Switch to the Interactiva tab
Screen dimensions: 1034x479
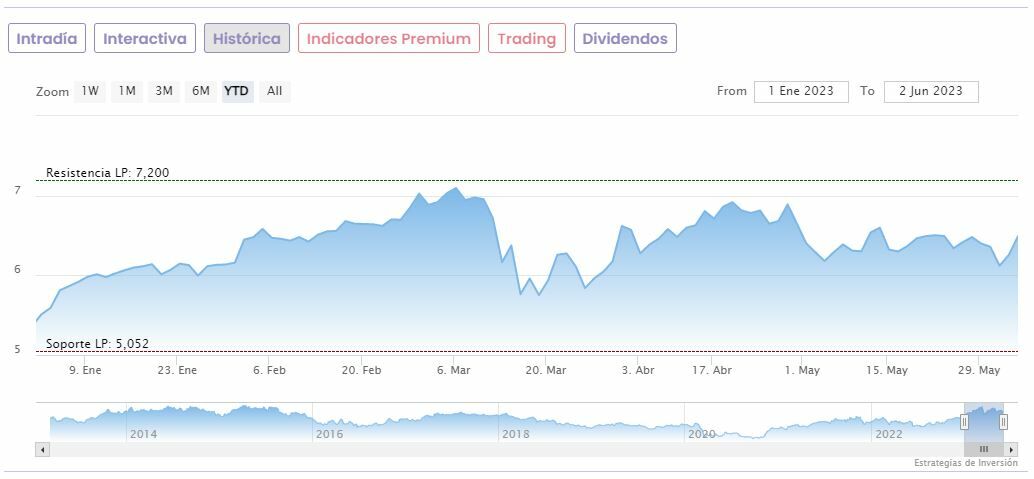click(x=145, y=39)
